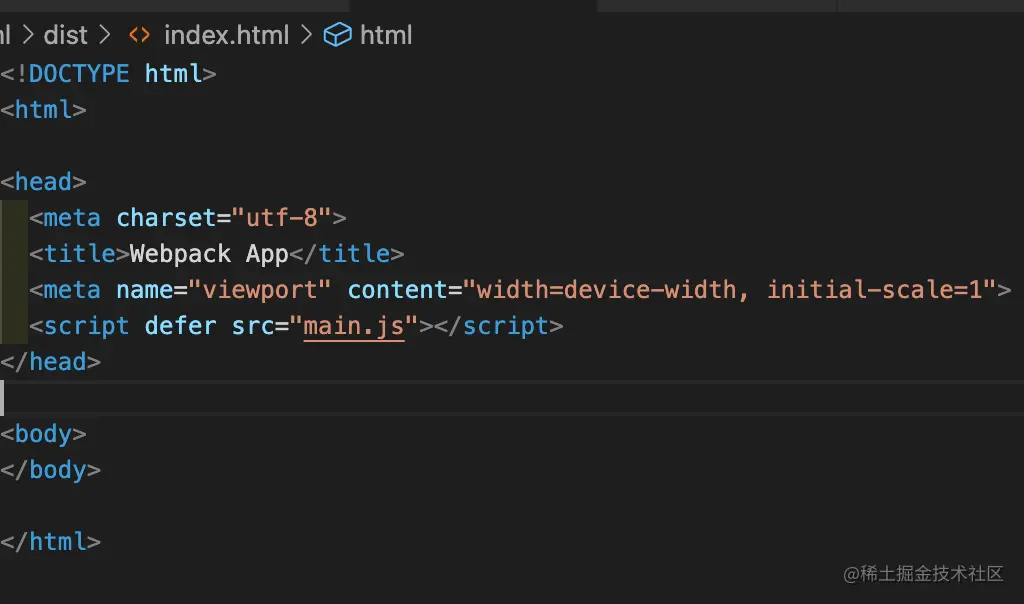Click the cube symbol icon in breadcrumb
Viewport: 1024px width, 604px height.
338,36
